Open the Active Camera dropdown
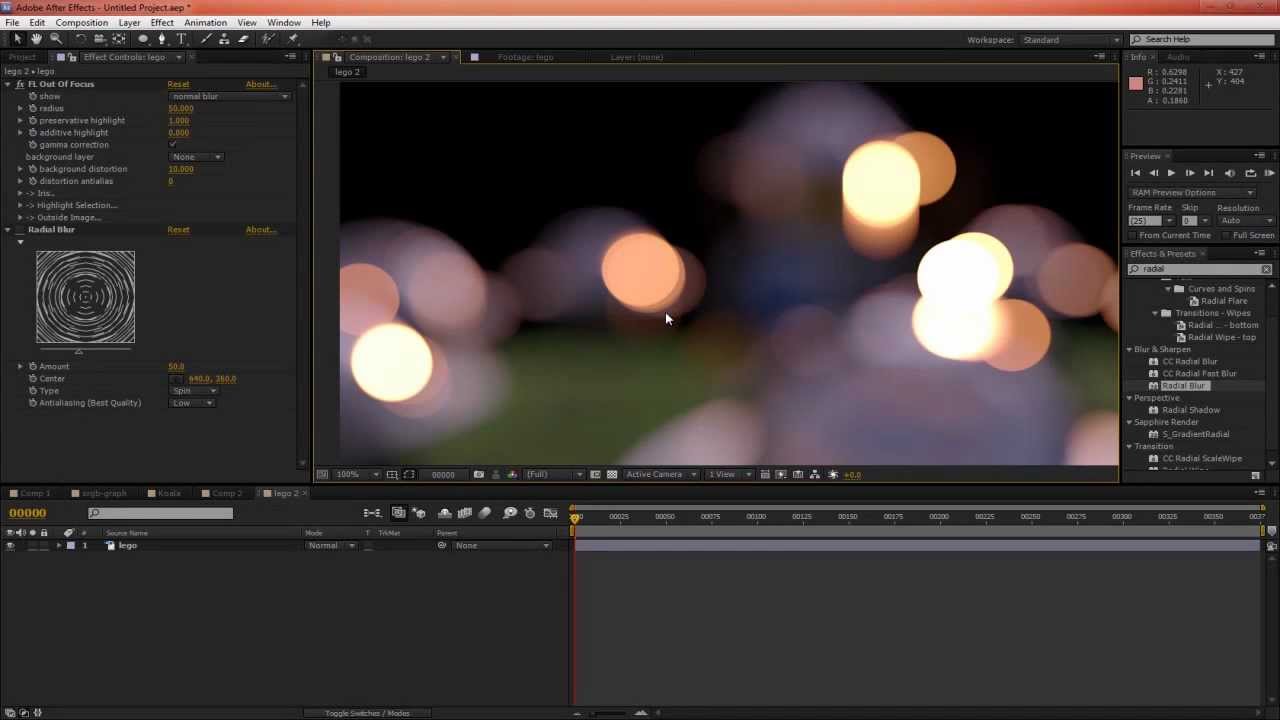 660,474
